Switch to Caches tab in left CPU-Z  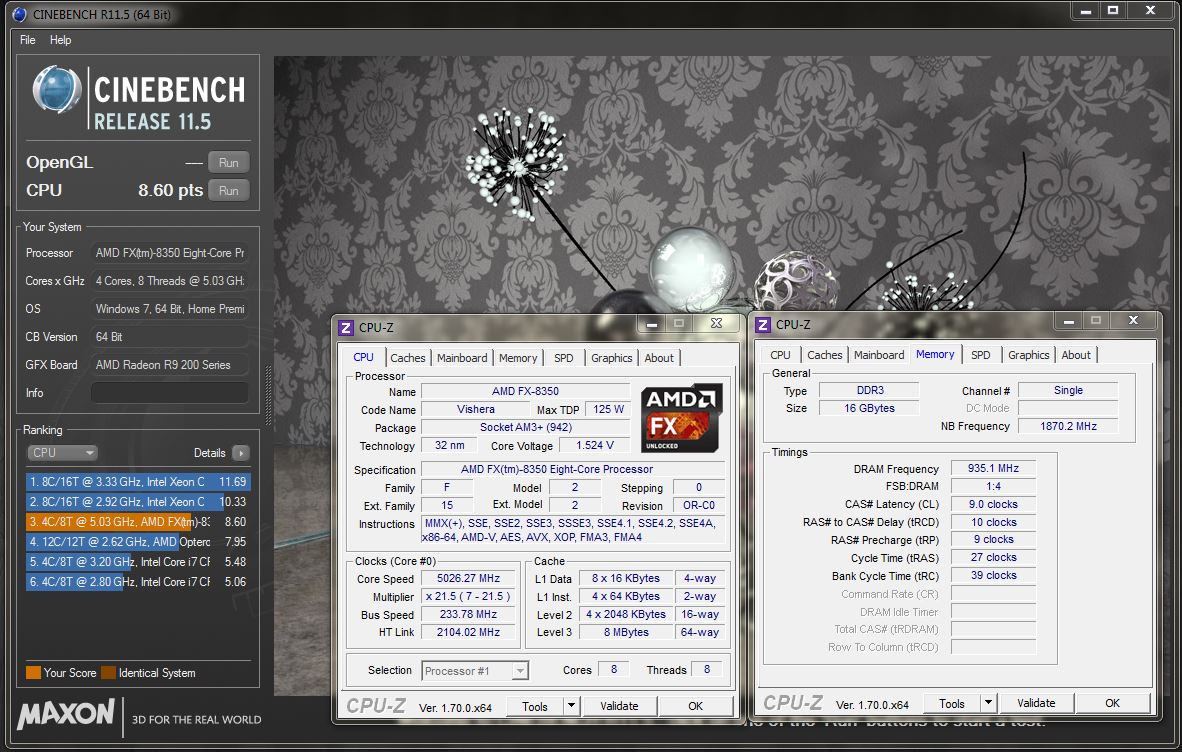coord(408,358)
